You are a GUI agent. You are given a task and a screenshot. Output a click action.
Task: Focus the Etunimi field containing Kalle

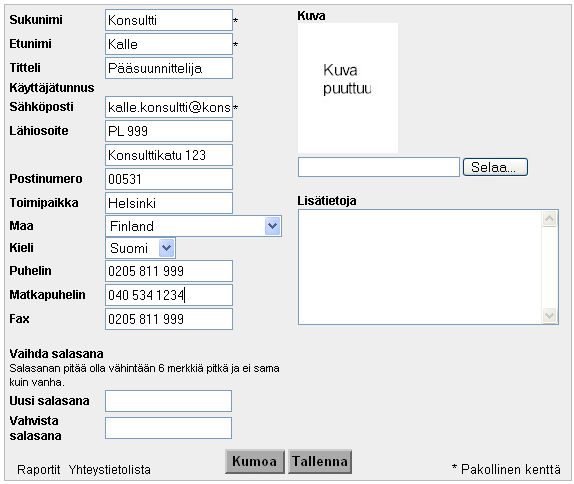coord(169,44)
